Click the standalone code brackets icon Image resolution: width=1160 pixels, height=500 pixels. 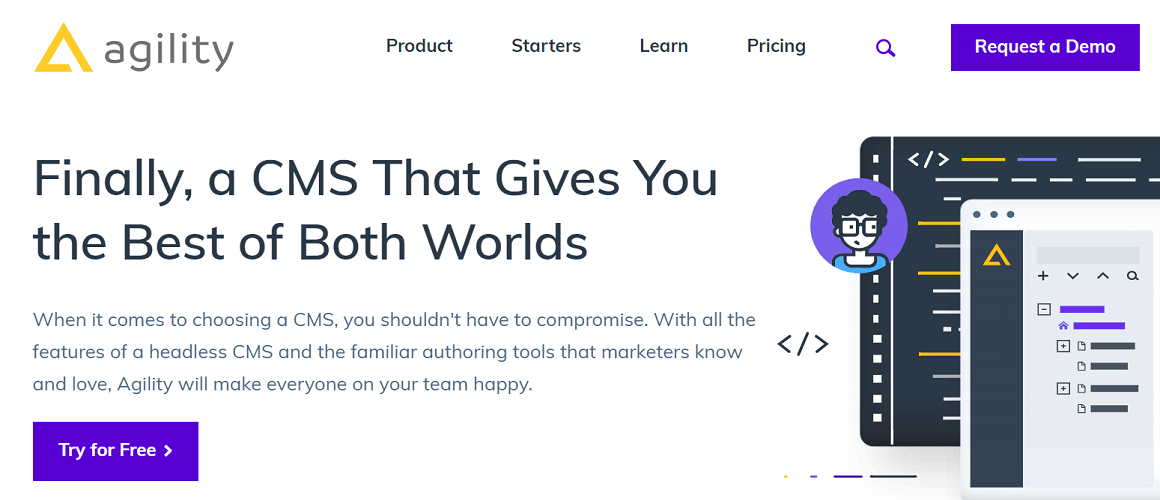click(x=802, y=344)
